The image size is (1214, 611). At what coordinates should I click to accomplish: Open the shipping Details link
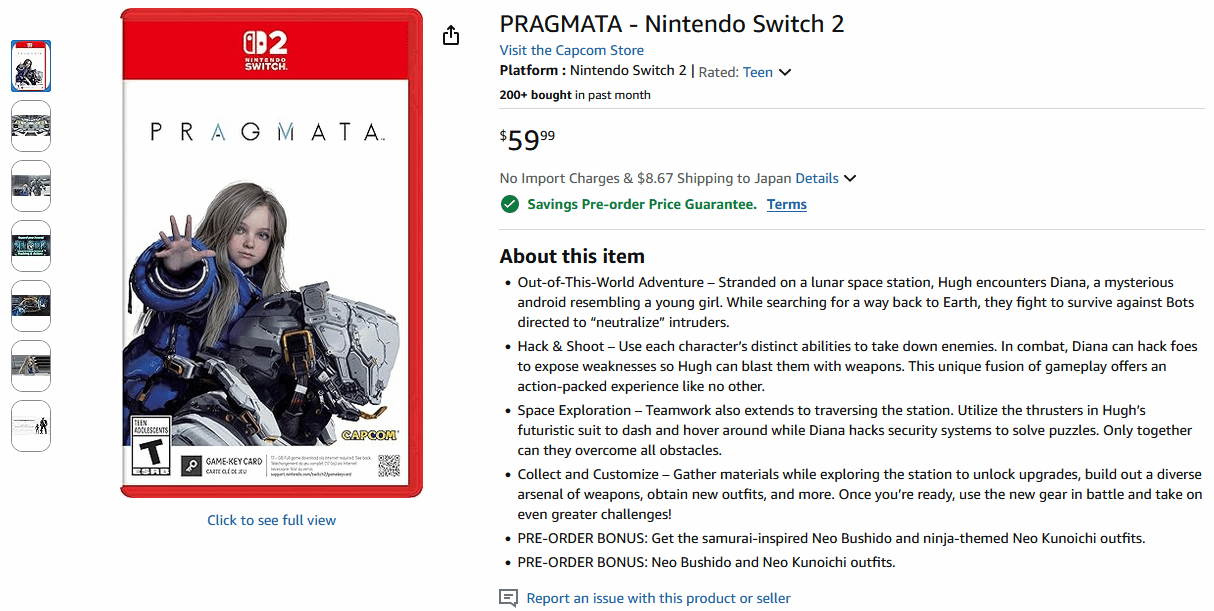tap(816, 178)
